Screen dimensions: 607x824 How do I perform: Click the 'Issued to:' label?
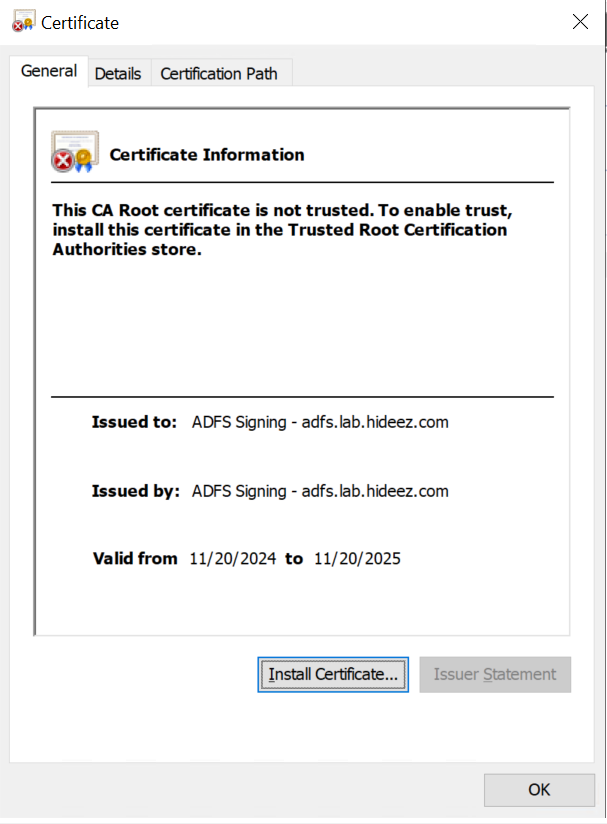click(134, 422)
